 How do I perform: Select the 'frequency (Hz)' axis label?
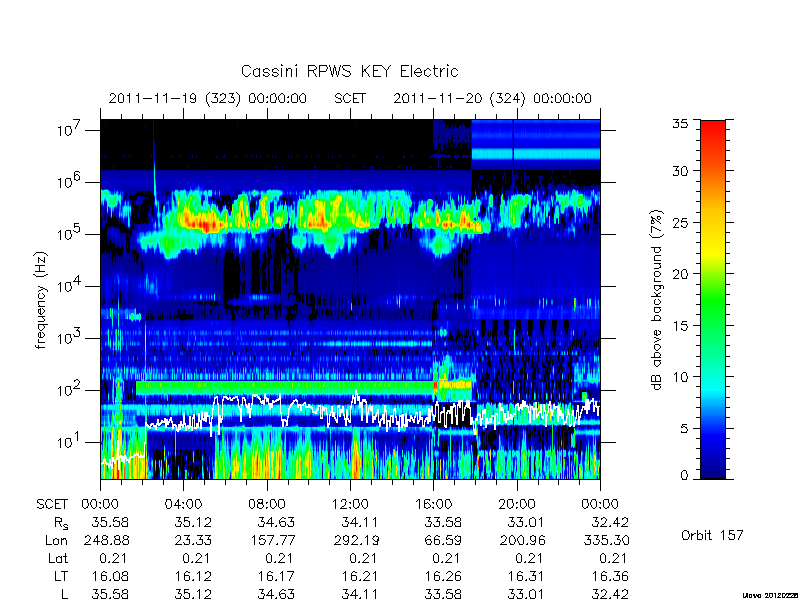[41, 300]
